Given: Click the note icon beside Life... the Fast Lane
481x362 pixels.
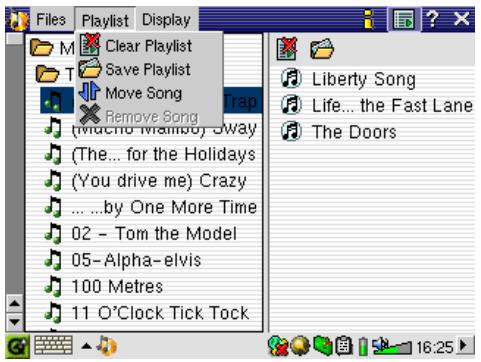Looking at the screenshot, I should pos(291,105).
